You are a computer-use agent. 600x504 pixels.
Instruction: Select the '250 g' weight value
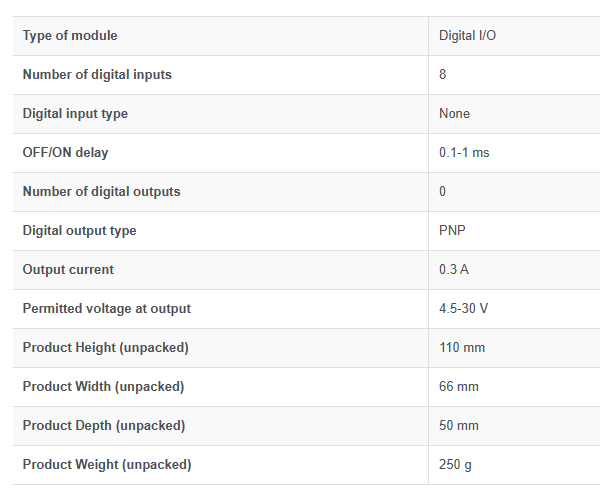point(454,465)
